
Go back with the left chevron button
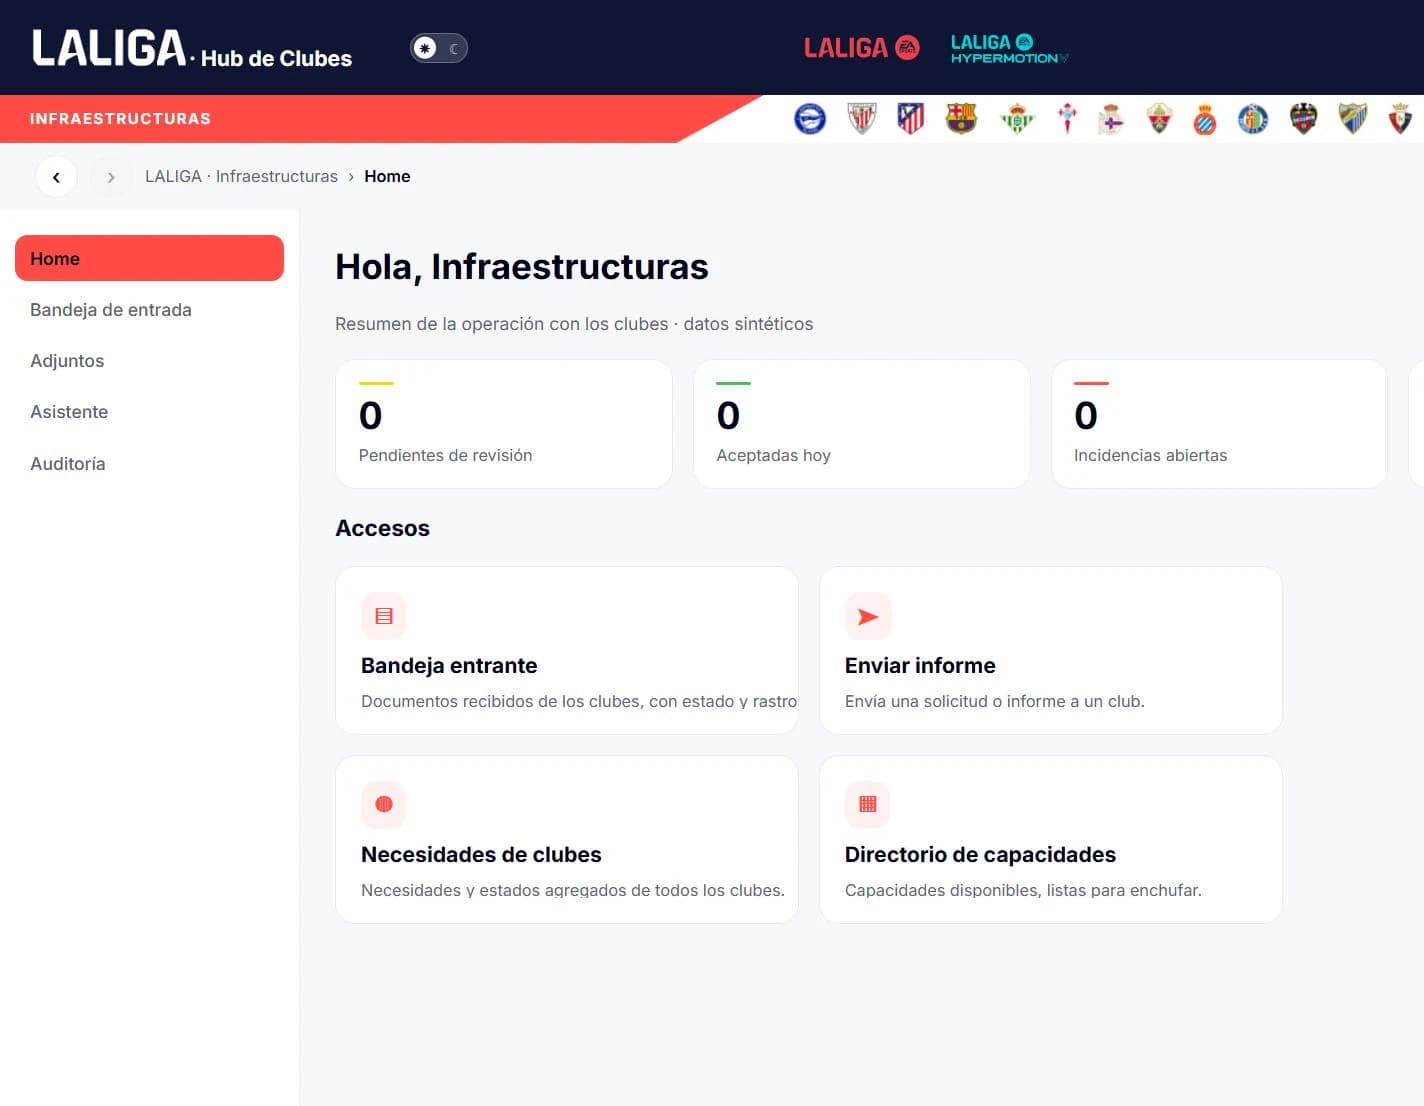[56, 177]
